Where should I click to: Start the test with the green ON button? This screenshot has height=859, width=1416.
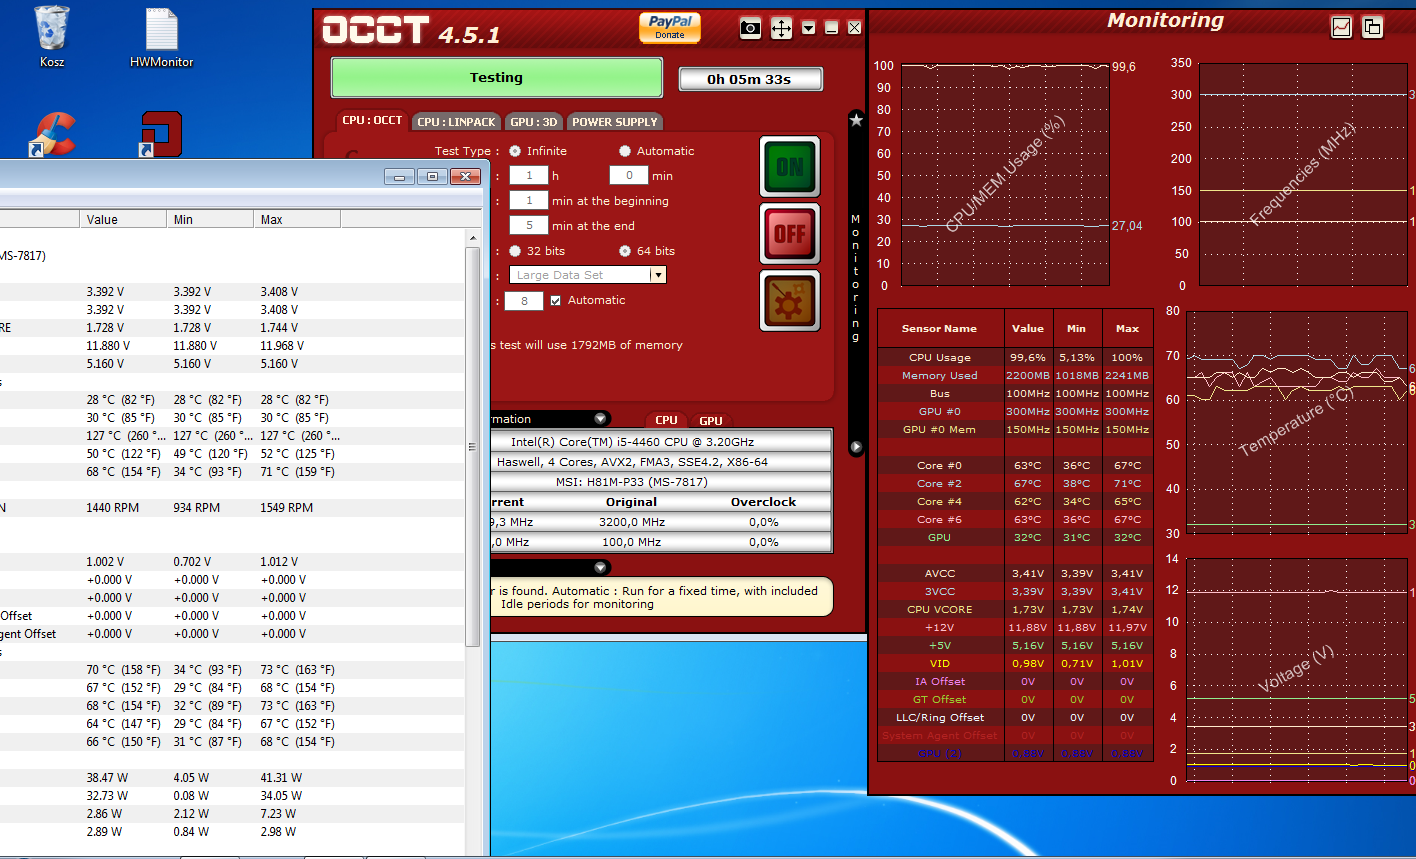[790, 167]
